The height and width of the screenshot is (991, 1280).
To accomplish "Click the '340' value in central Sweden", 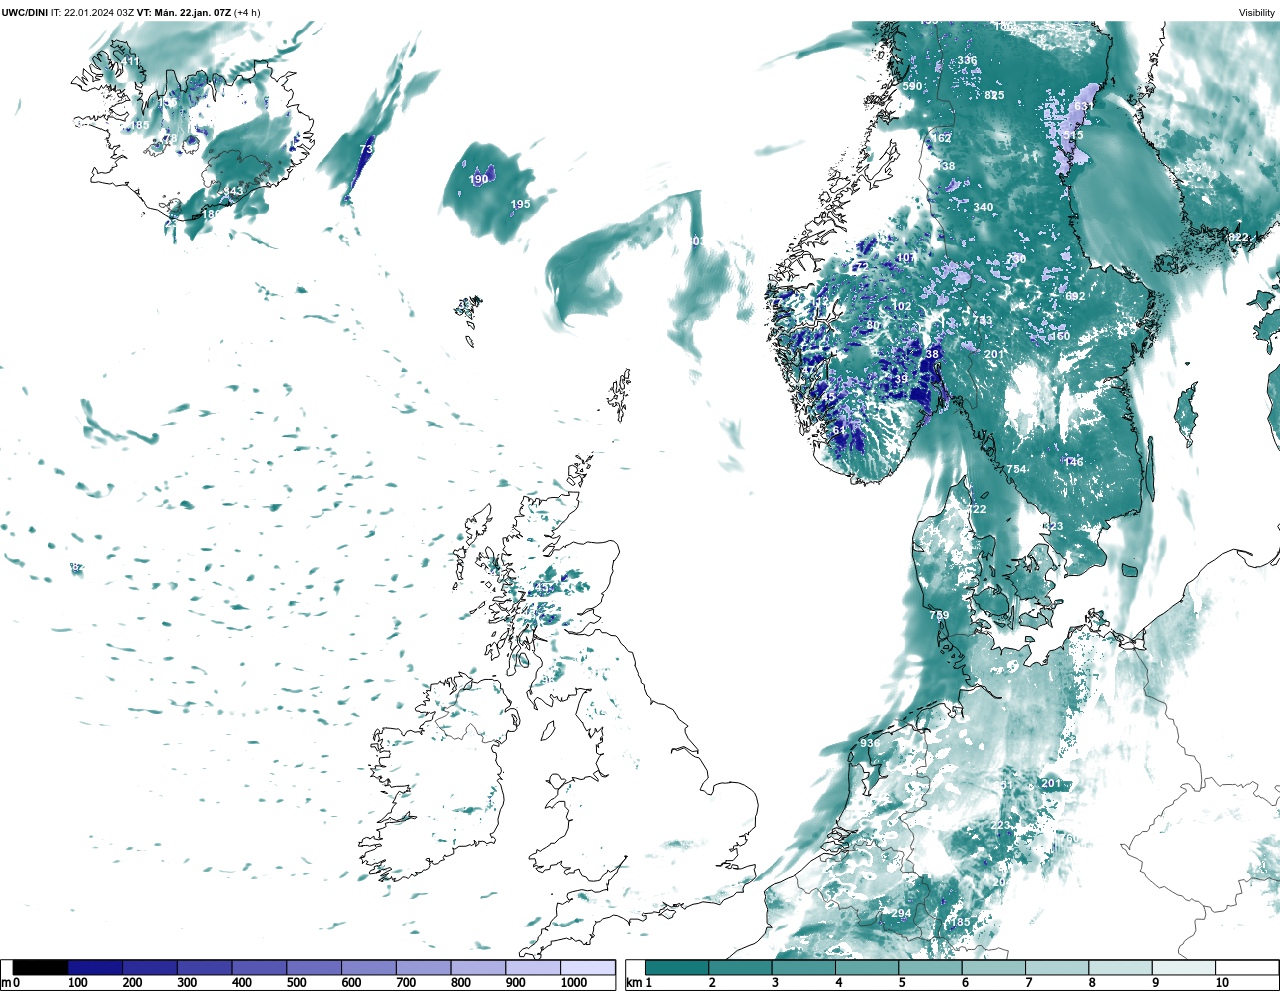I will pyautogui.click(x=983, y=208).
